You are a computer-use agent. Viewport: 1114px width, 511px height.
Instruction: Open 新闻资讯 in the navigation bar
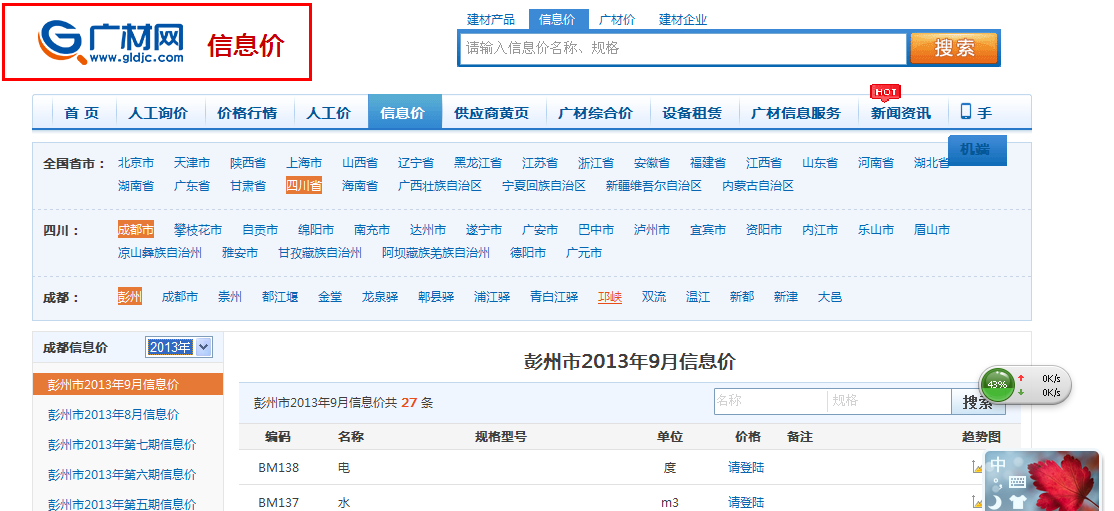tap(901, 112)
